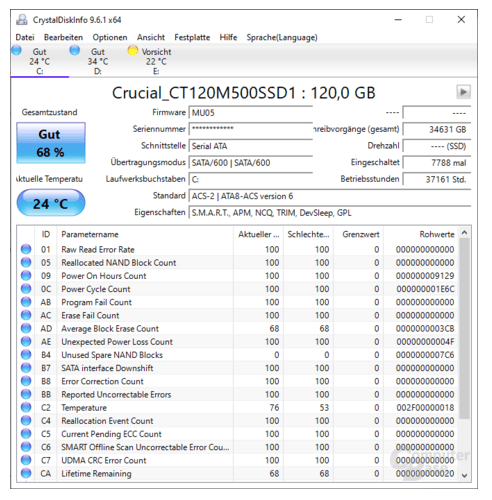Click status icon of Error Correction Count
492x500 pixels.
click(x=26, y=381)
